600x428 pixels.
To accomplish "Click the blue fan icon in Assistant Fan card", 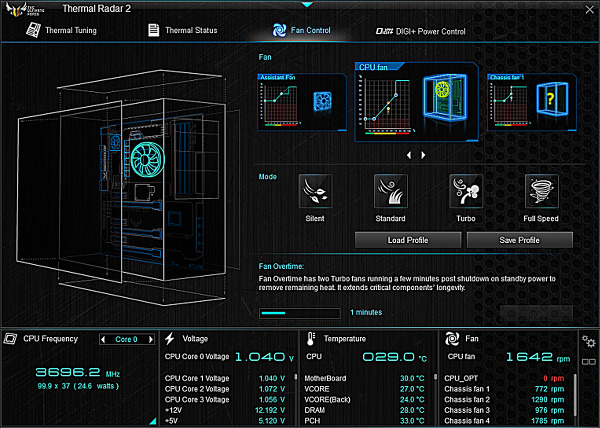I will (322, 102).
